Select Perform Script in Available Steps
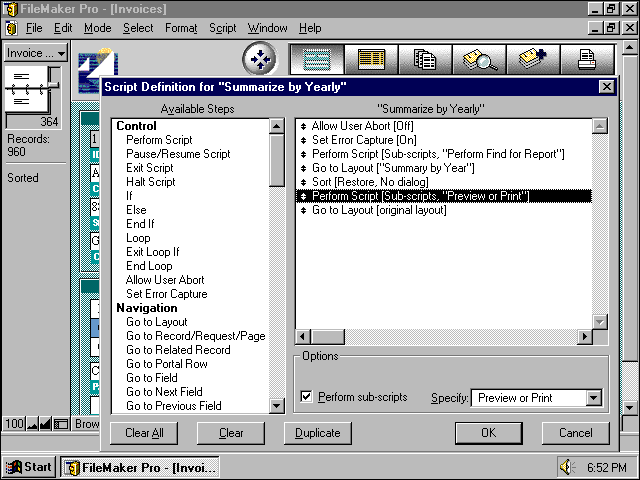The image size is (640, 480). [159, 140]
